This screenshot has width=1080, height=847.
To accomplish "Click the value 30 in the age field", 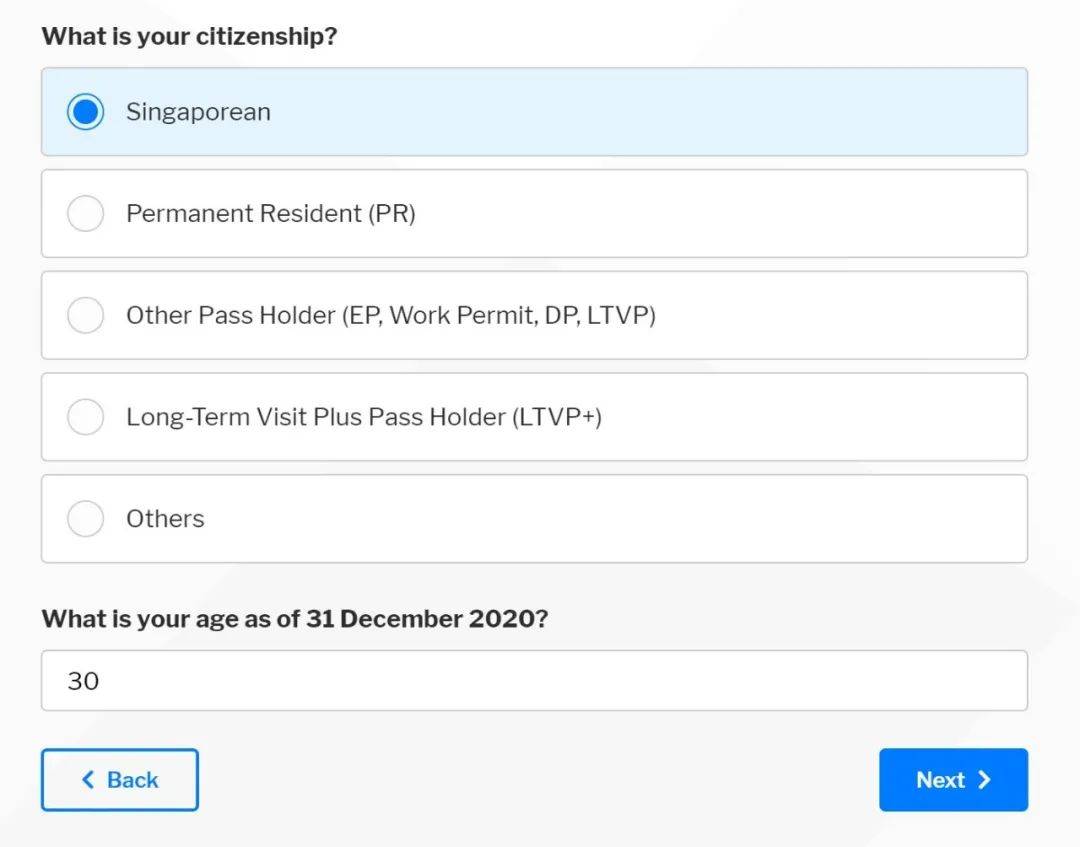I will (83, 681).
